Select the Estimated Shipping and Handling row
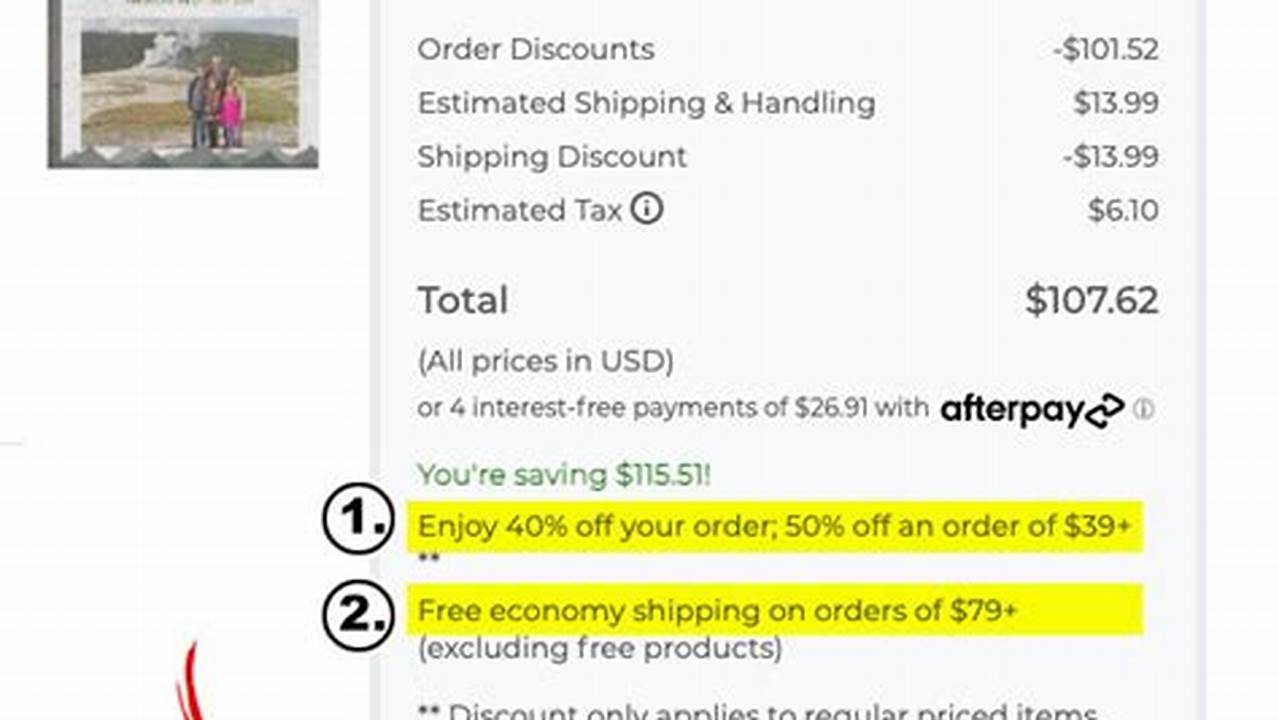Image resolution: width=1279 pixels, height=720 pixels. click(647, 103)
